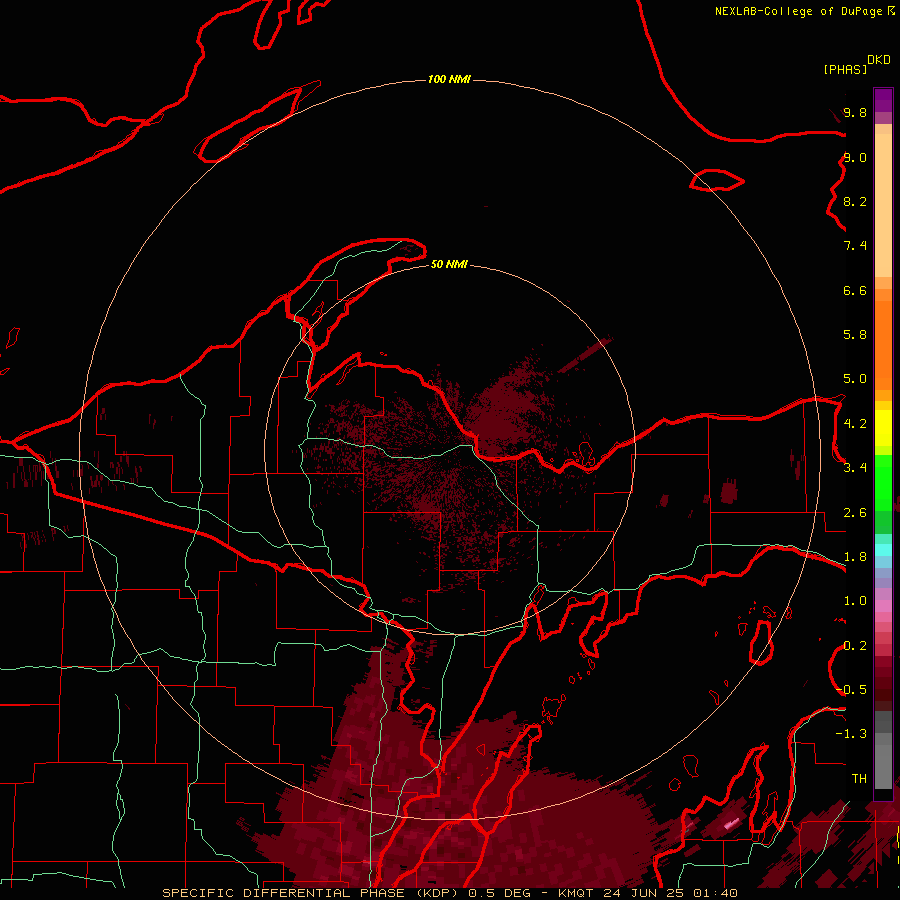Click the 0.2 value on the scale
Screen dimensions: 900x900
click(x=855, y=645)
